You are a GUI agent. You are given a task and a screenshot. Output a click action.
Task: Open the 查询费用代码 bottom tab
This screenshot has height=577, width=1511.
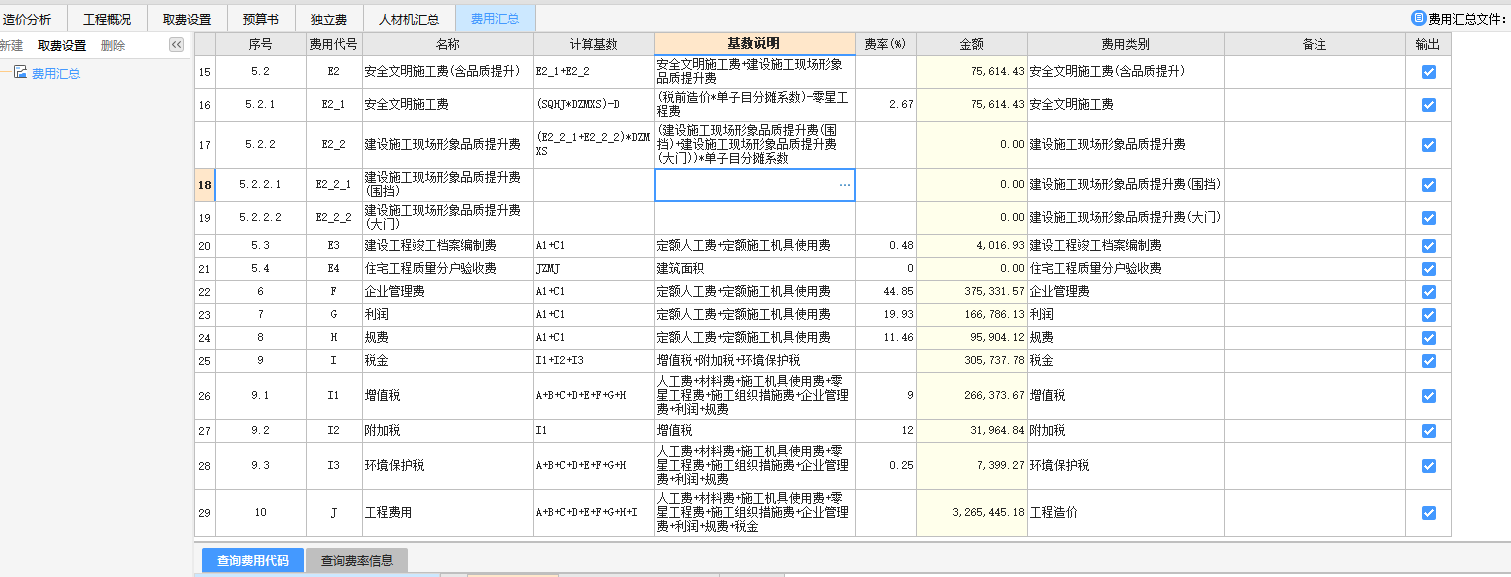253,560
